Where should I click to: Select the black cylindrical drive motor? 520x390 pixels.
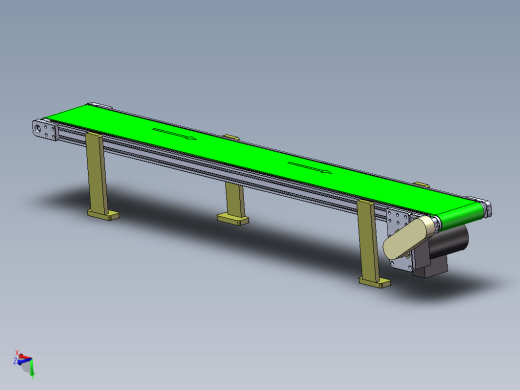click(449, 241)
